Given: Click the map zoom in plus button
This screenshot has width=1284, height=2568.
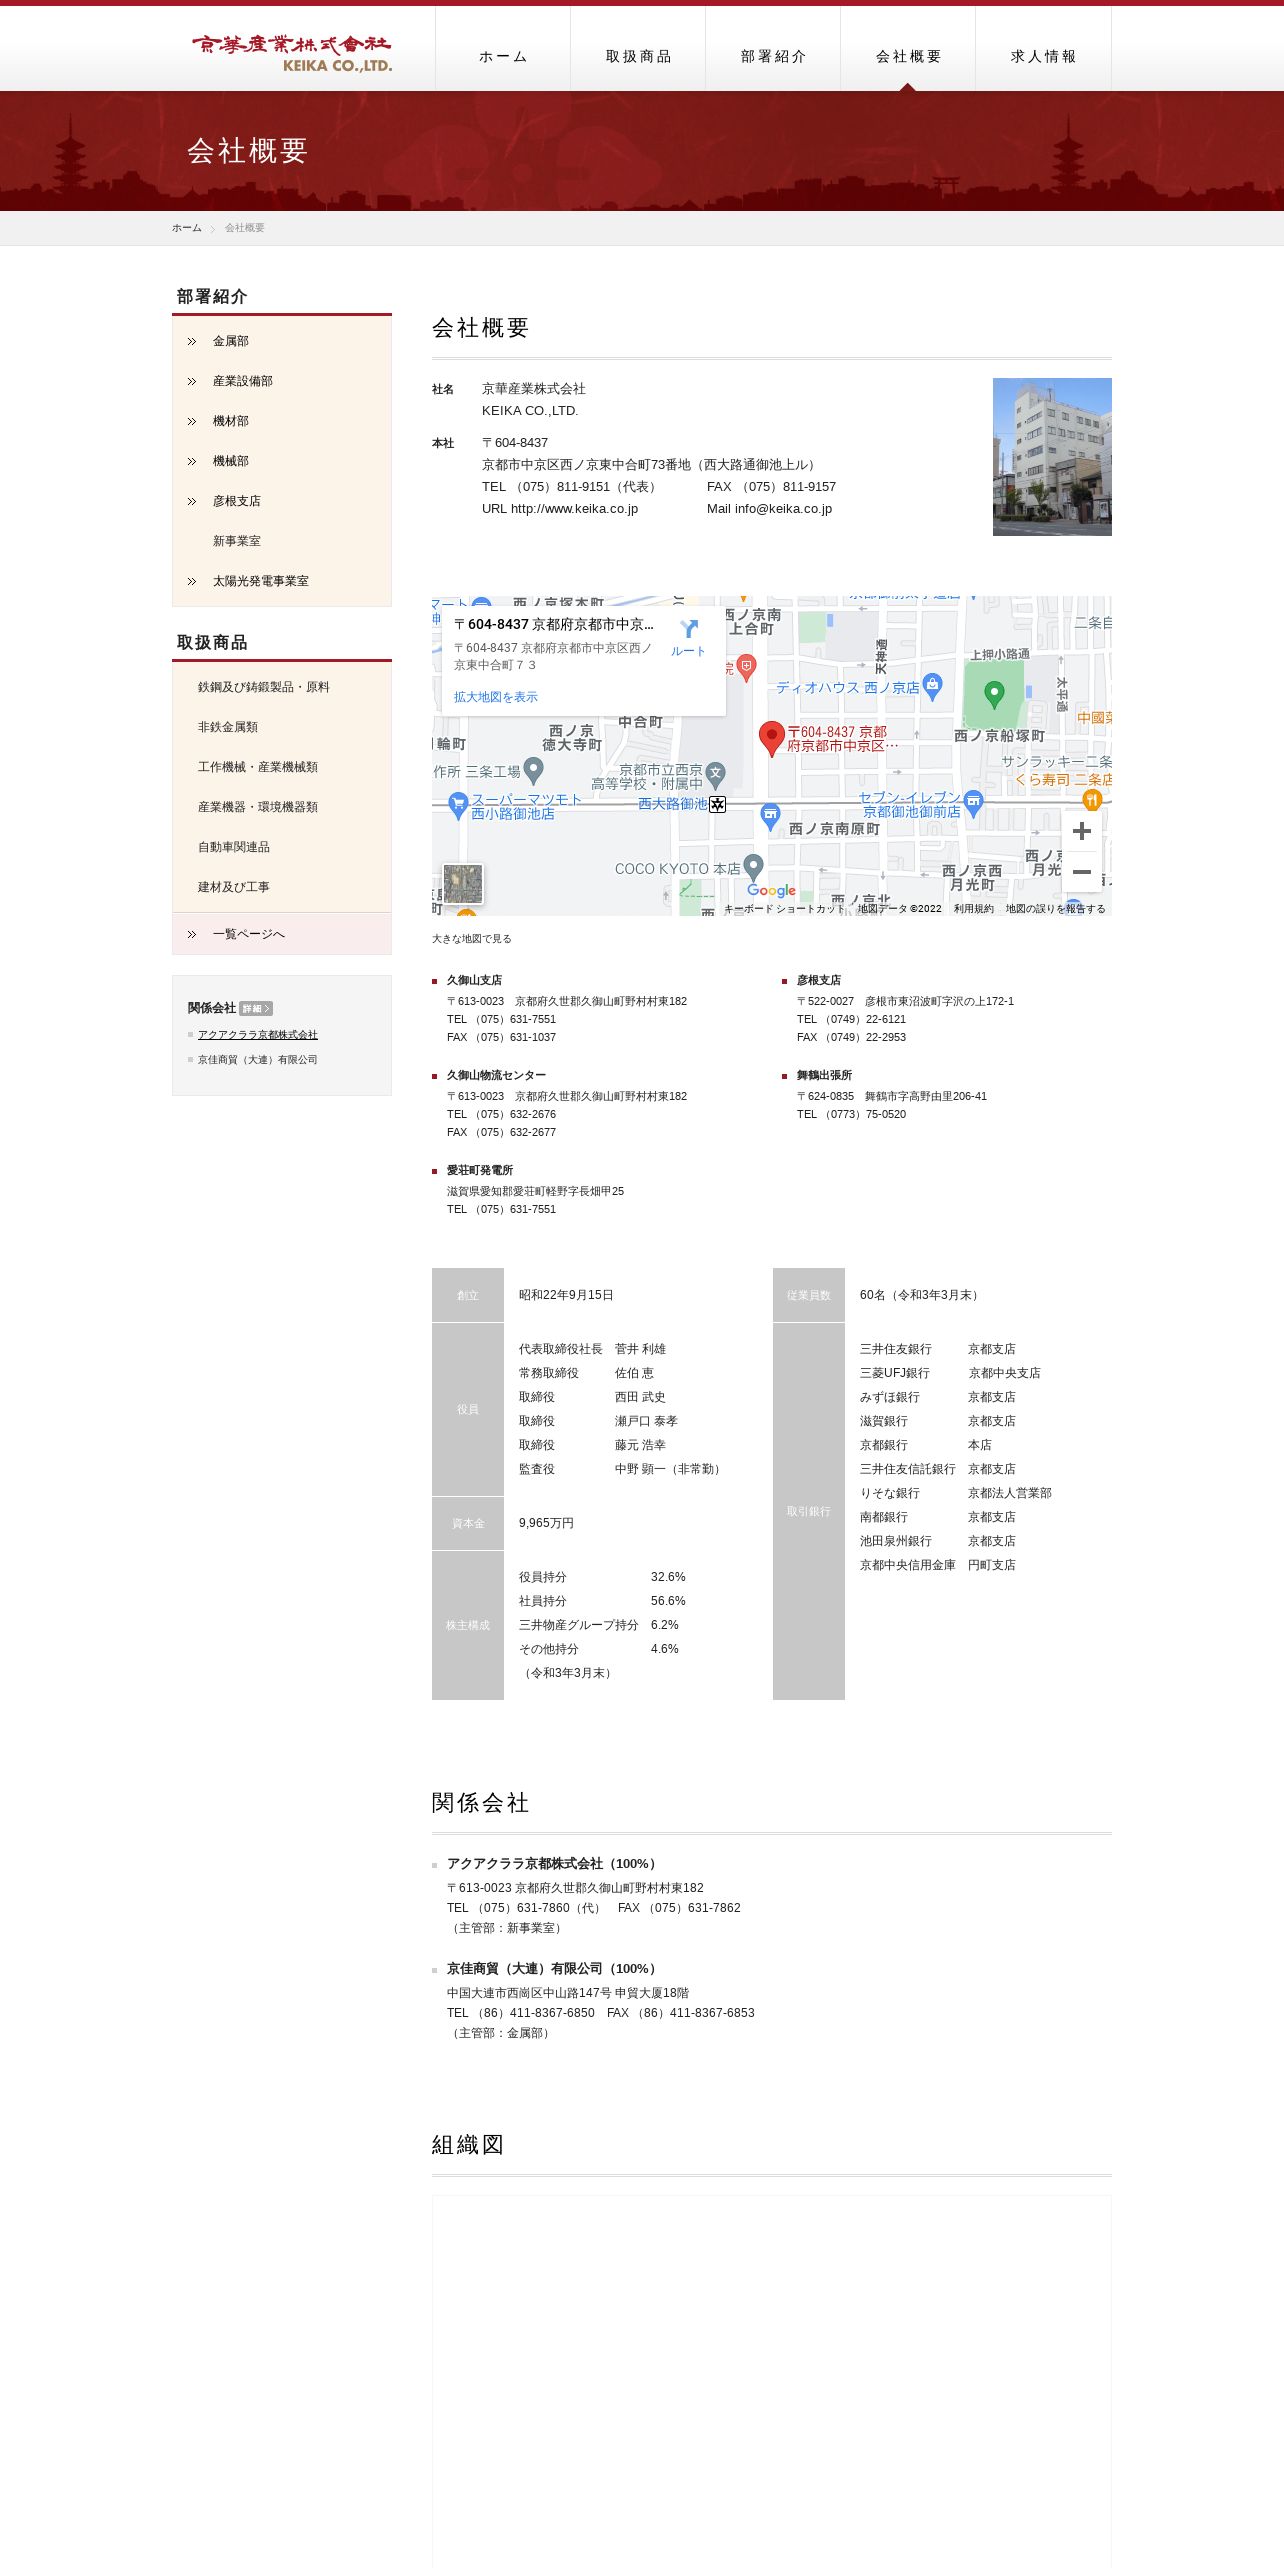Looking at the screenshot, I should point(1081,831).
